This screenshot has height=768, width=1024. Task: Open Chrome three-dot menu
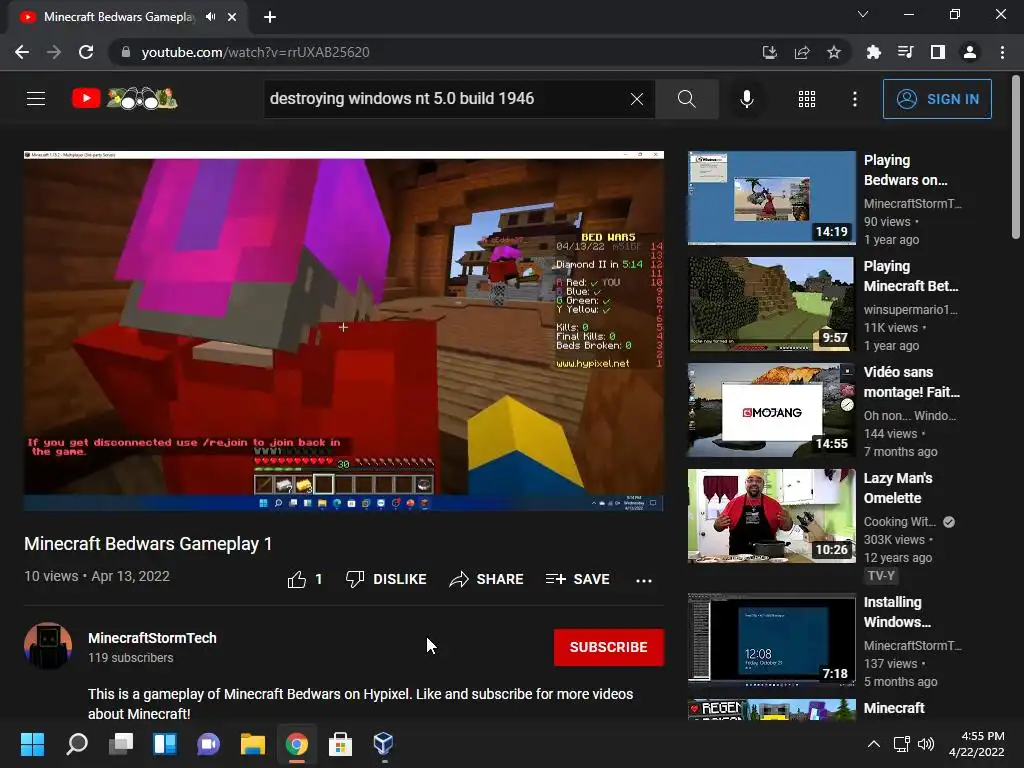coord(1002,52)
